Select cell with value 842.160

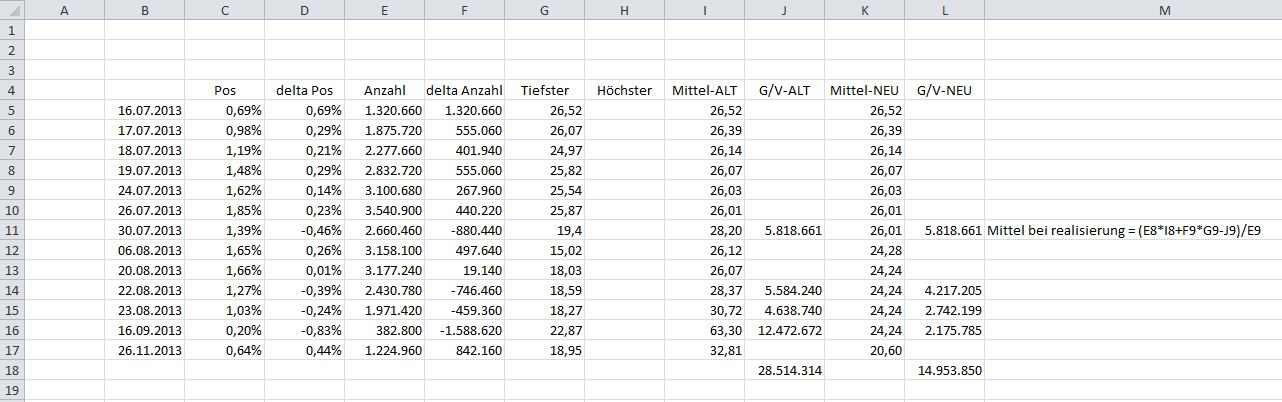click(x=464, y=350)
